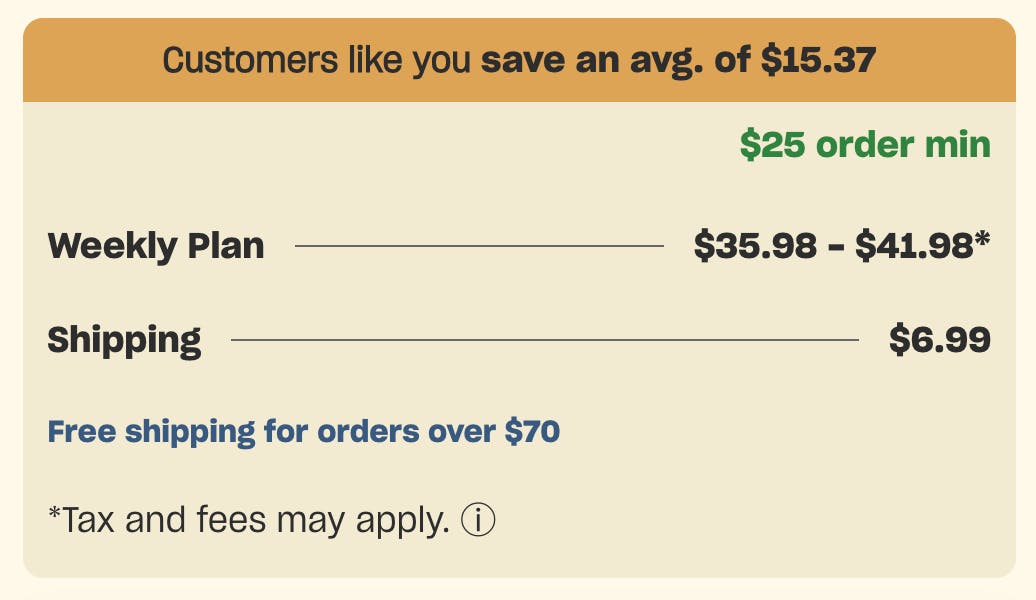This screenshot has height=600, width=1036.
Task: Click the $41.98 upper weekly price
Action: (x=914, y=245)
